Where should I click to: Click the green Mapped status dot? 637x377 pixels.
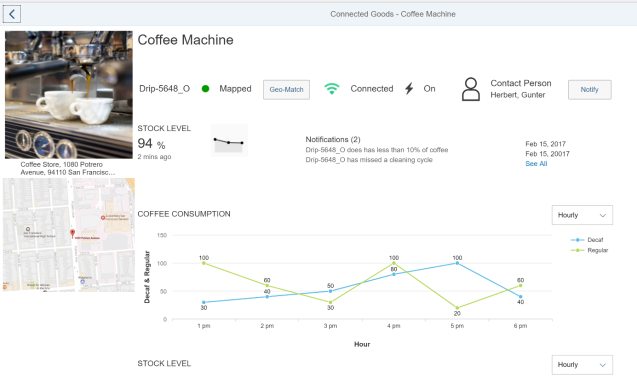pos(206,89)
